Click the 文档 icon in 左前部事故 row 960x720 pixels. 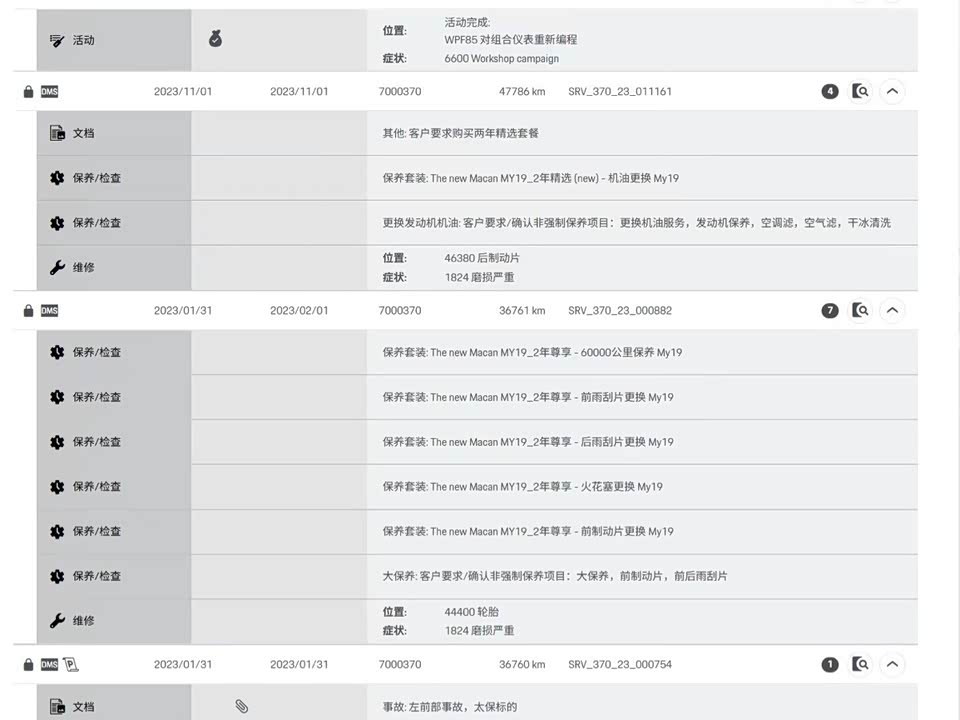[x=57, y=707]
